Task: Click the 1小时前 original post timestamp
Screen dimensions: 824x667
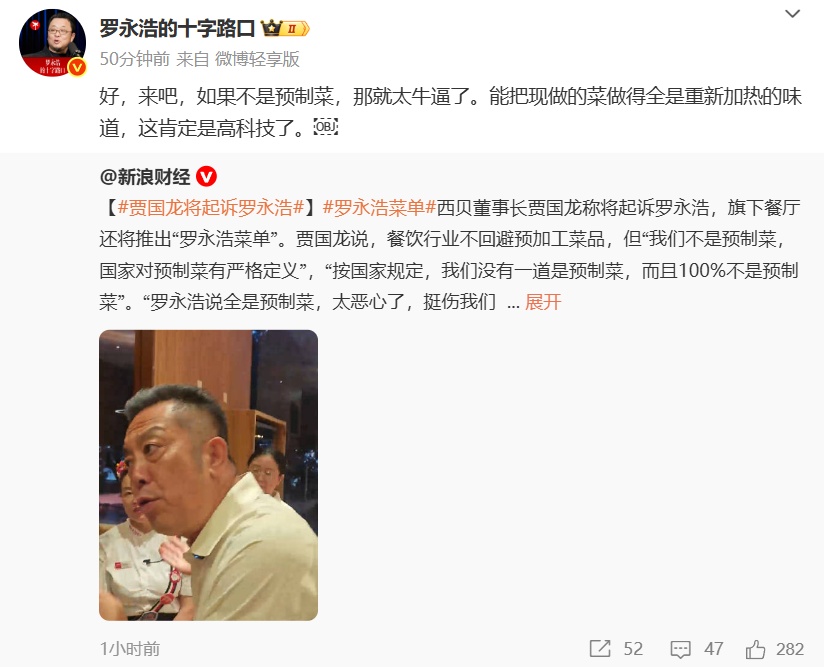Action: [x=130, y=649]
